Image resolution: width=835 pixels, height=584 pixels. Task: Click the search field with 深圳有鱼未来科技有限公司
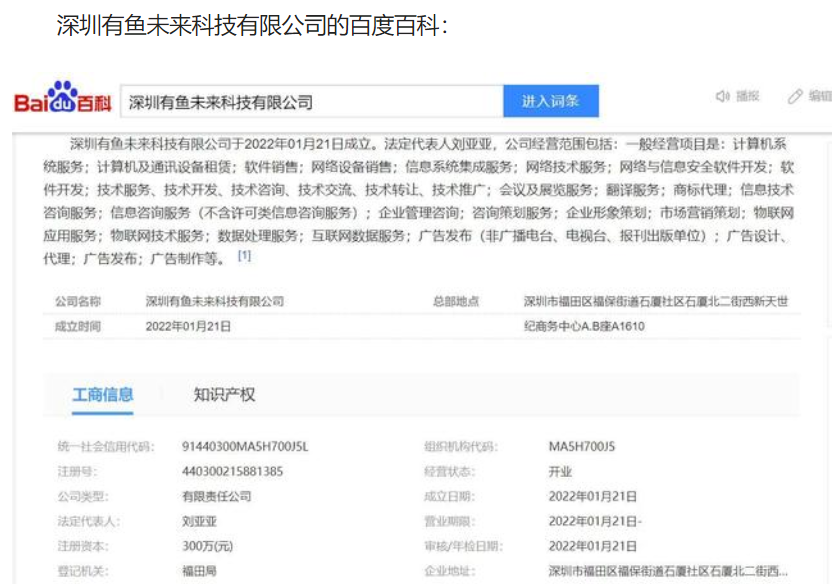click(312, 101)
